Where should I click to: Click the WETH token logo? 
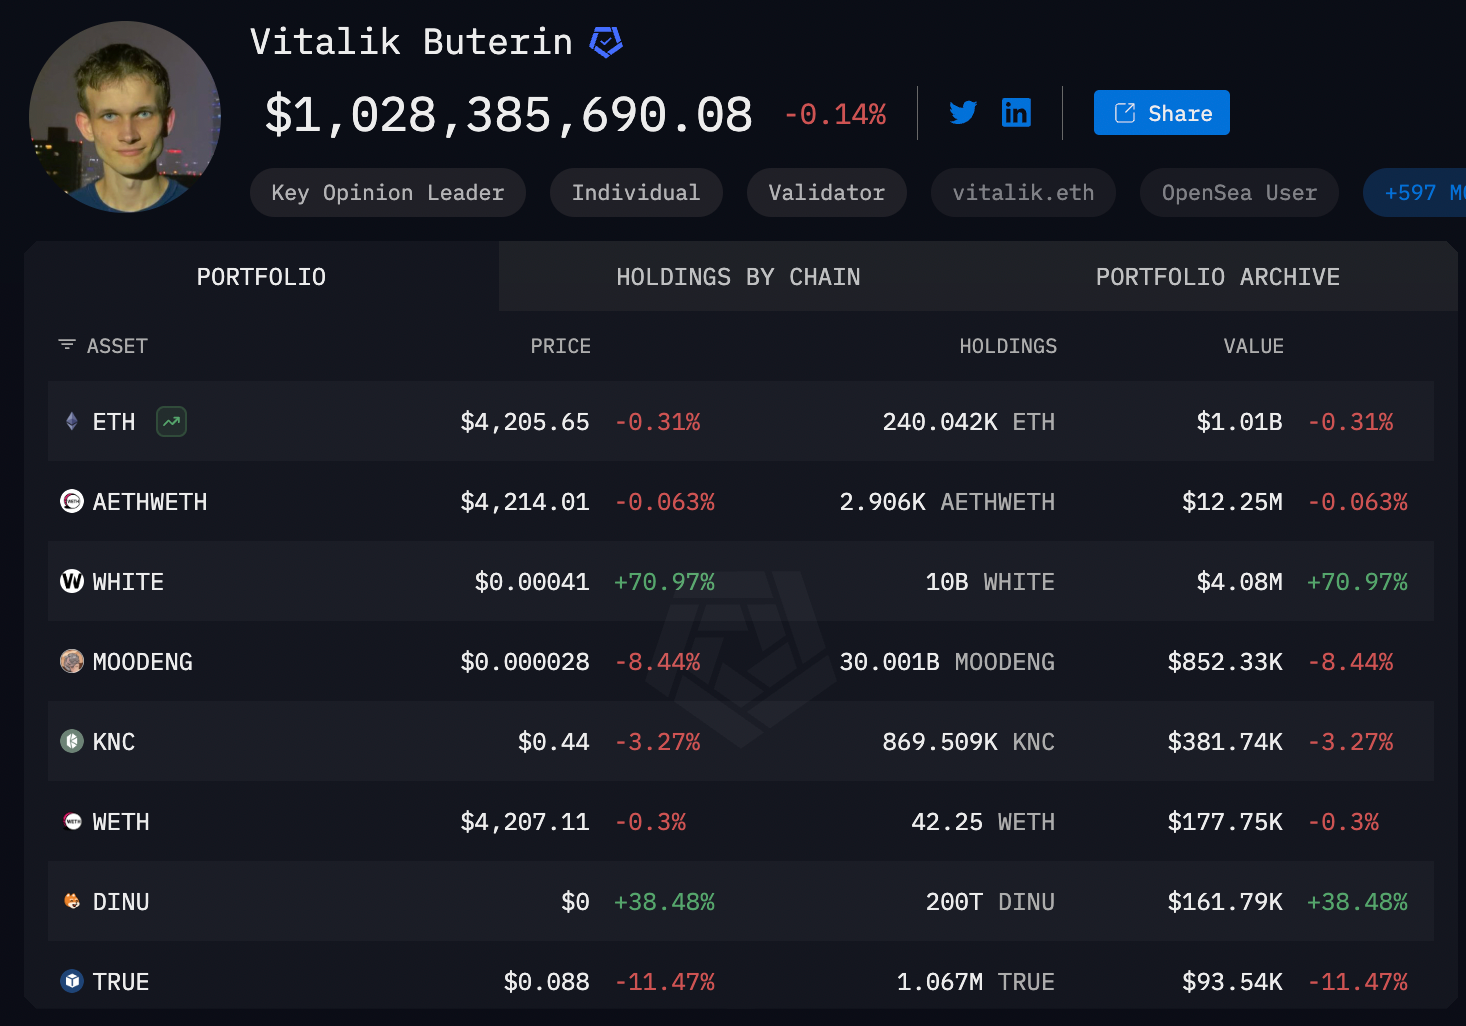tap(71, 821)
